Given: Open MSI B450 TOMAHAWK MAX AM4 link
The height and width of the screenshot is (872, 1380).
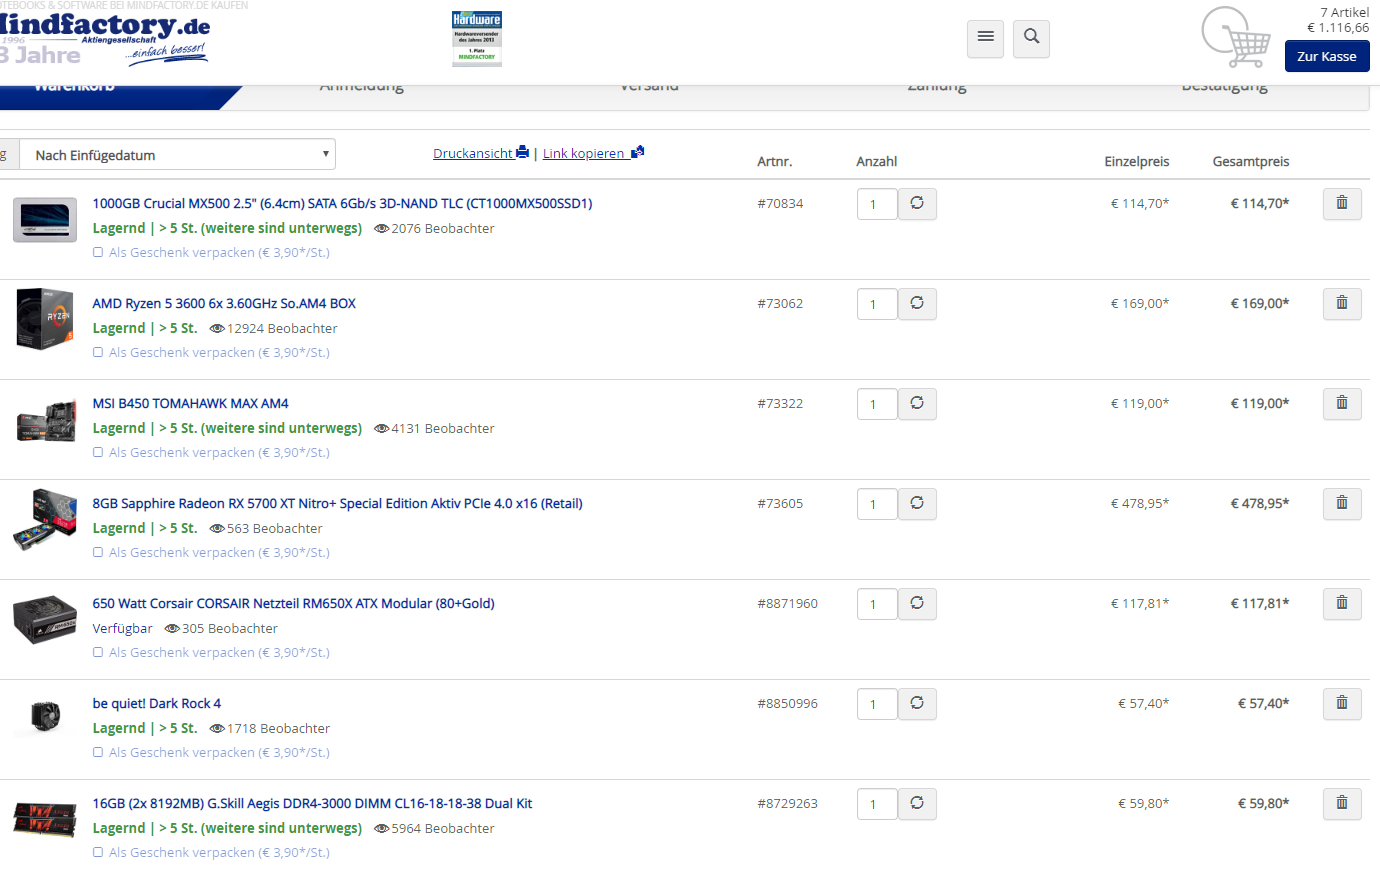Looking at the screenshot, I should pyautogui.click(x=190, y=403).
